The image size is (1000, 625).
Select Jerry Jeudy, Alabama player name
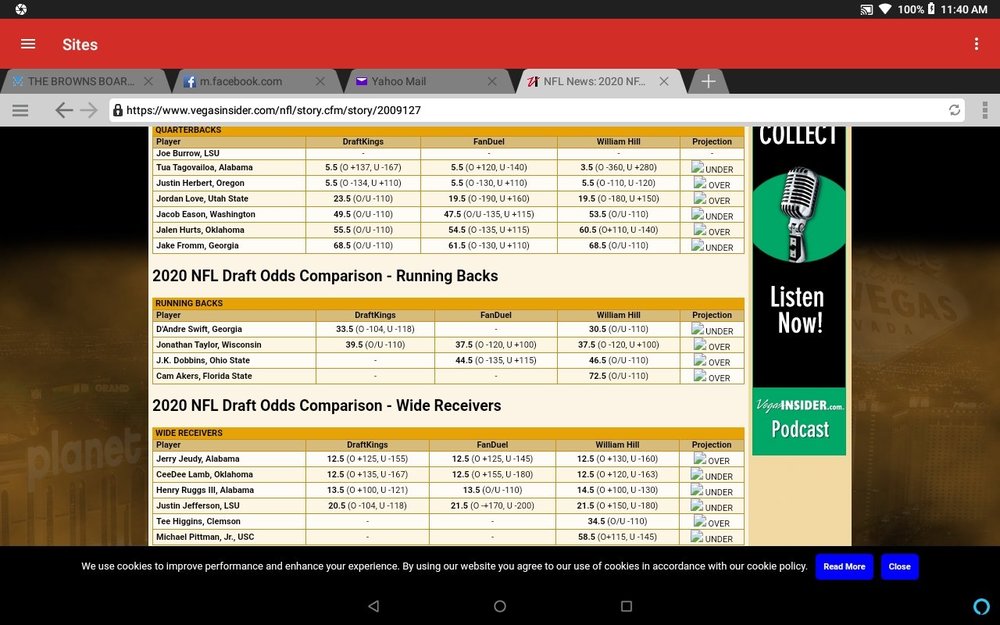click(x=198, y=459)
